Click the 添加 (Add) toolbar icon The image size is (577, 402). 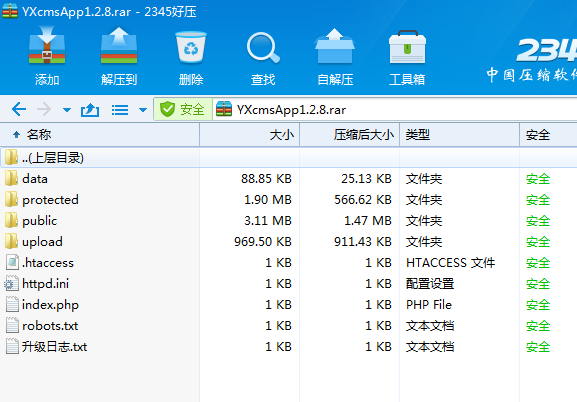tap(47, 46)
